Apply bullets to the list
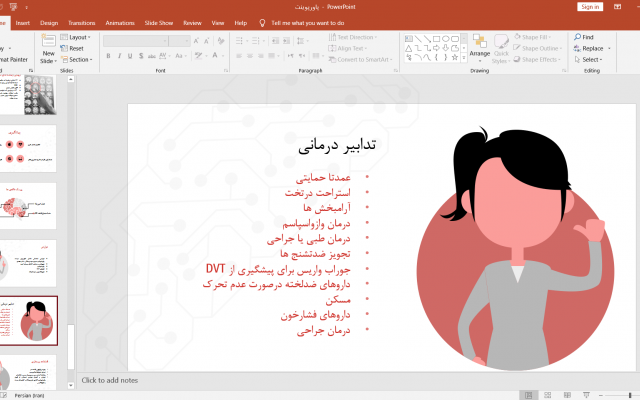This screenshot has width=640, height=400. (x=239, y=41)
